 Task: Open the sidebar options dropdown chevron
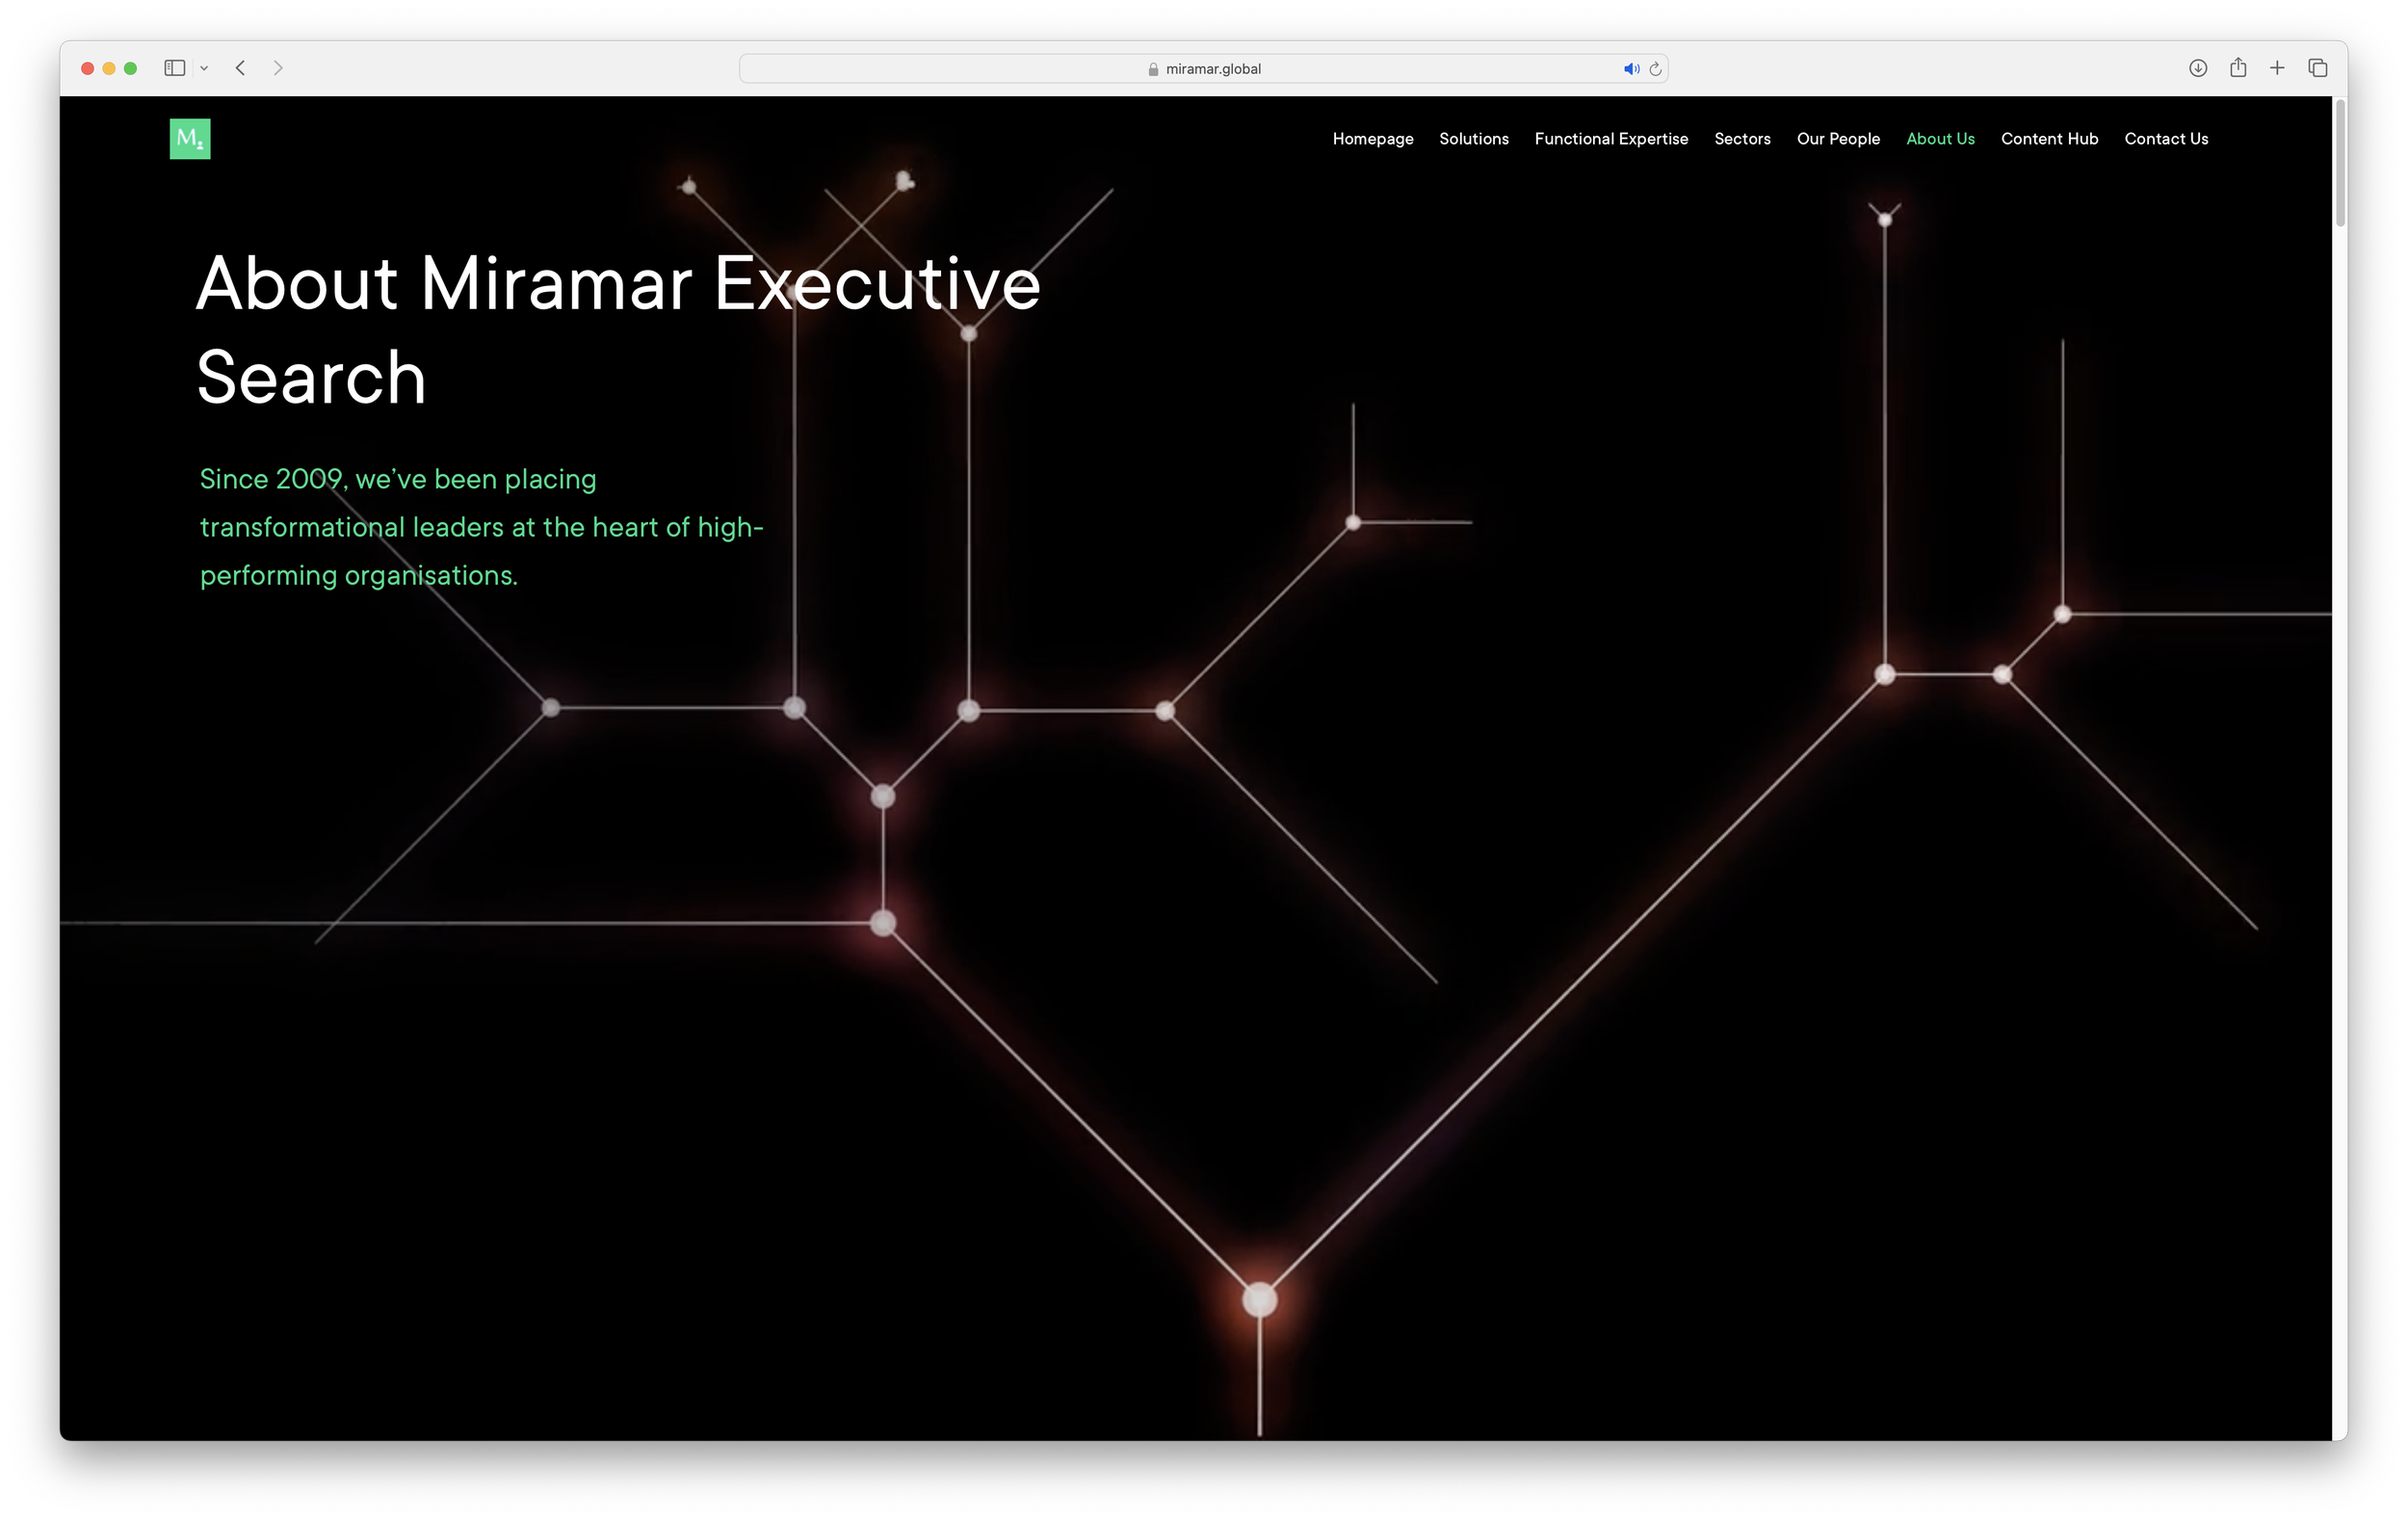(204, 68)
